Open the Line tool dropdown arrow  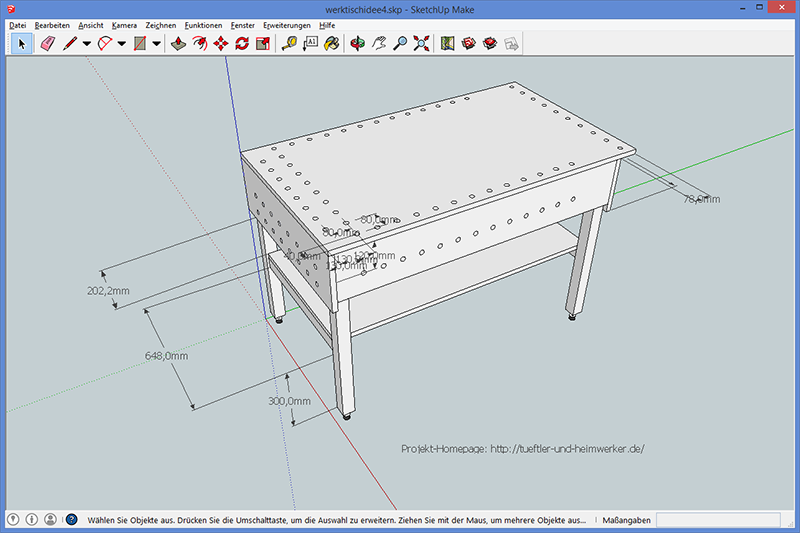pyautogui.click(x=87, y=44)
